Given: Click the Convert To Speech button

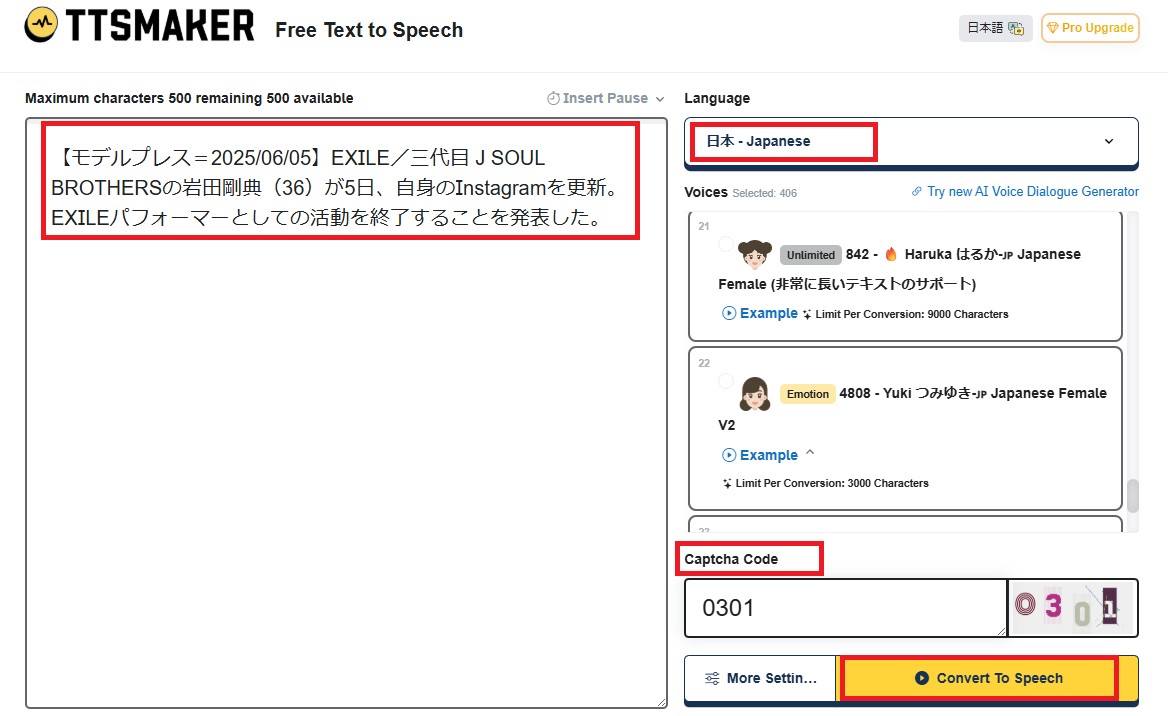Looking at the screenshot, I should coord(988,679).
